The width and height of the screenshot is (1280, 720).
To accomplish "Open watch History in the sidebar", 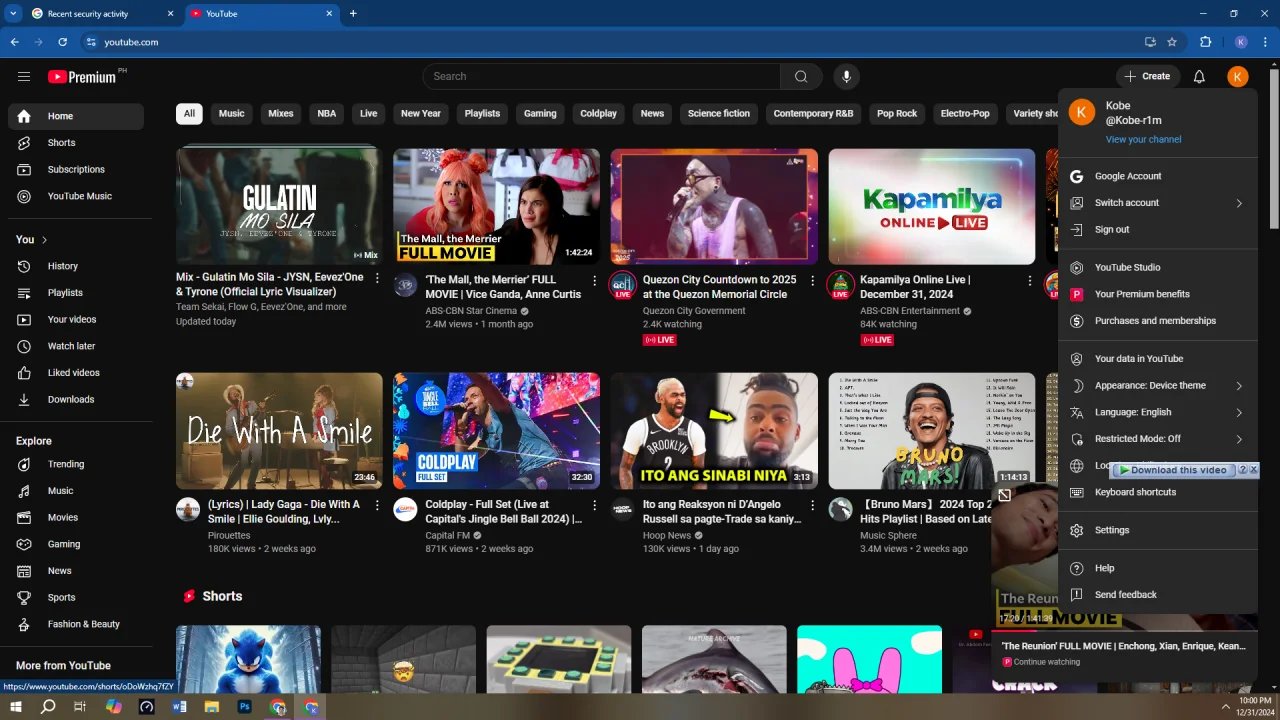I will [x=76, y=266].
